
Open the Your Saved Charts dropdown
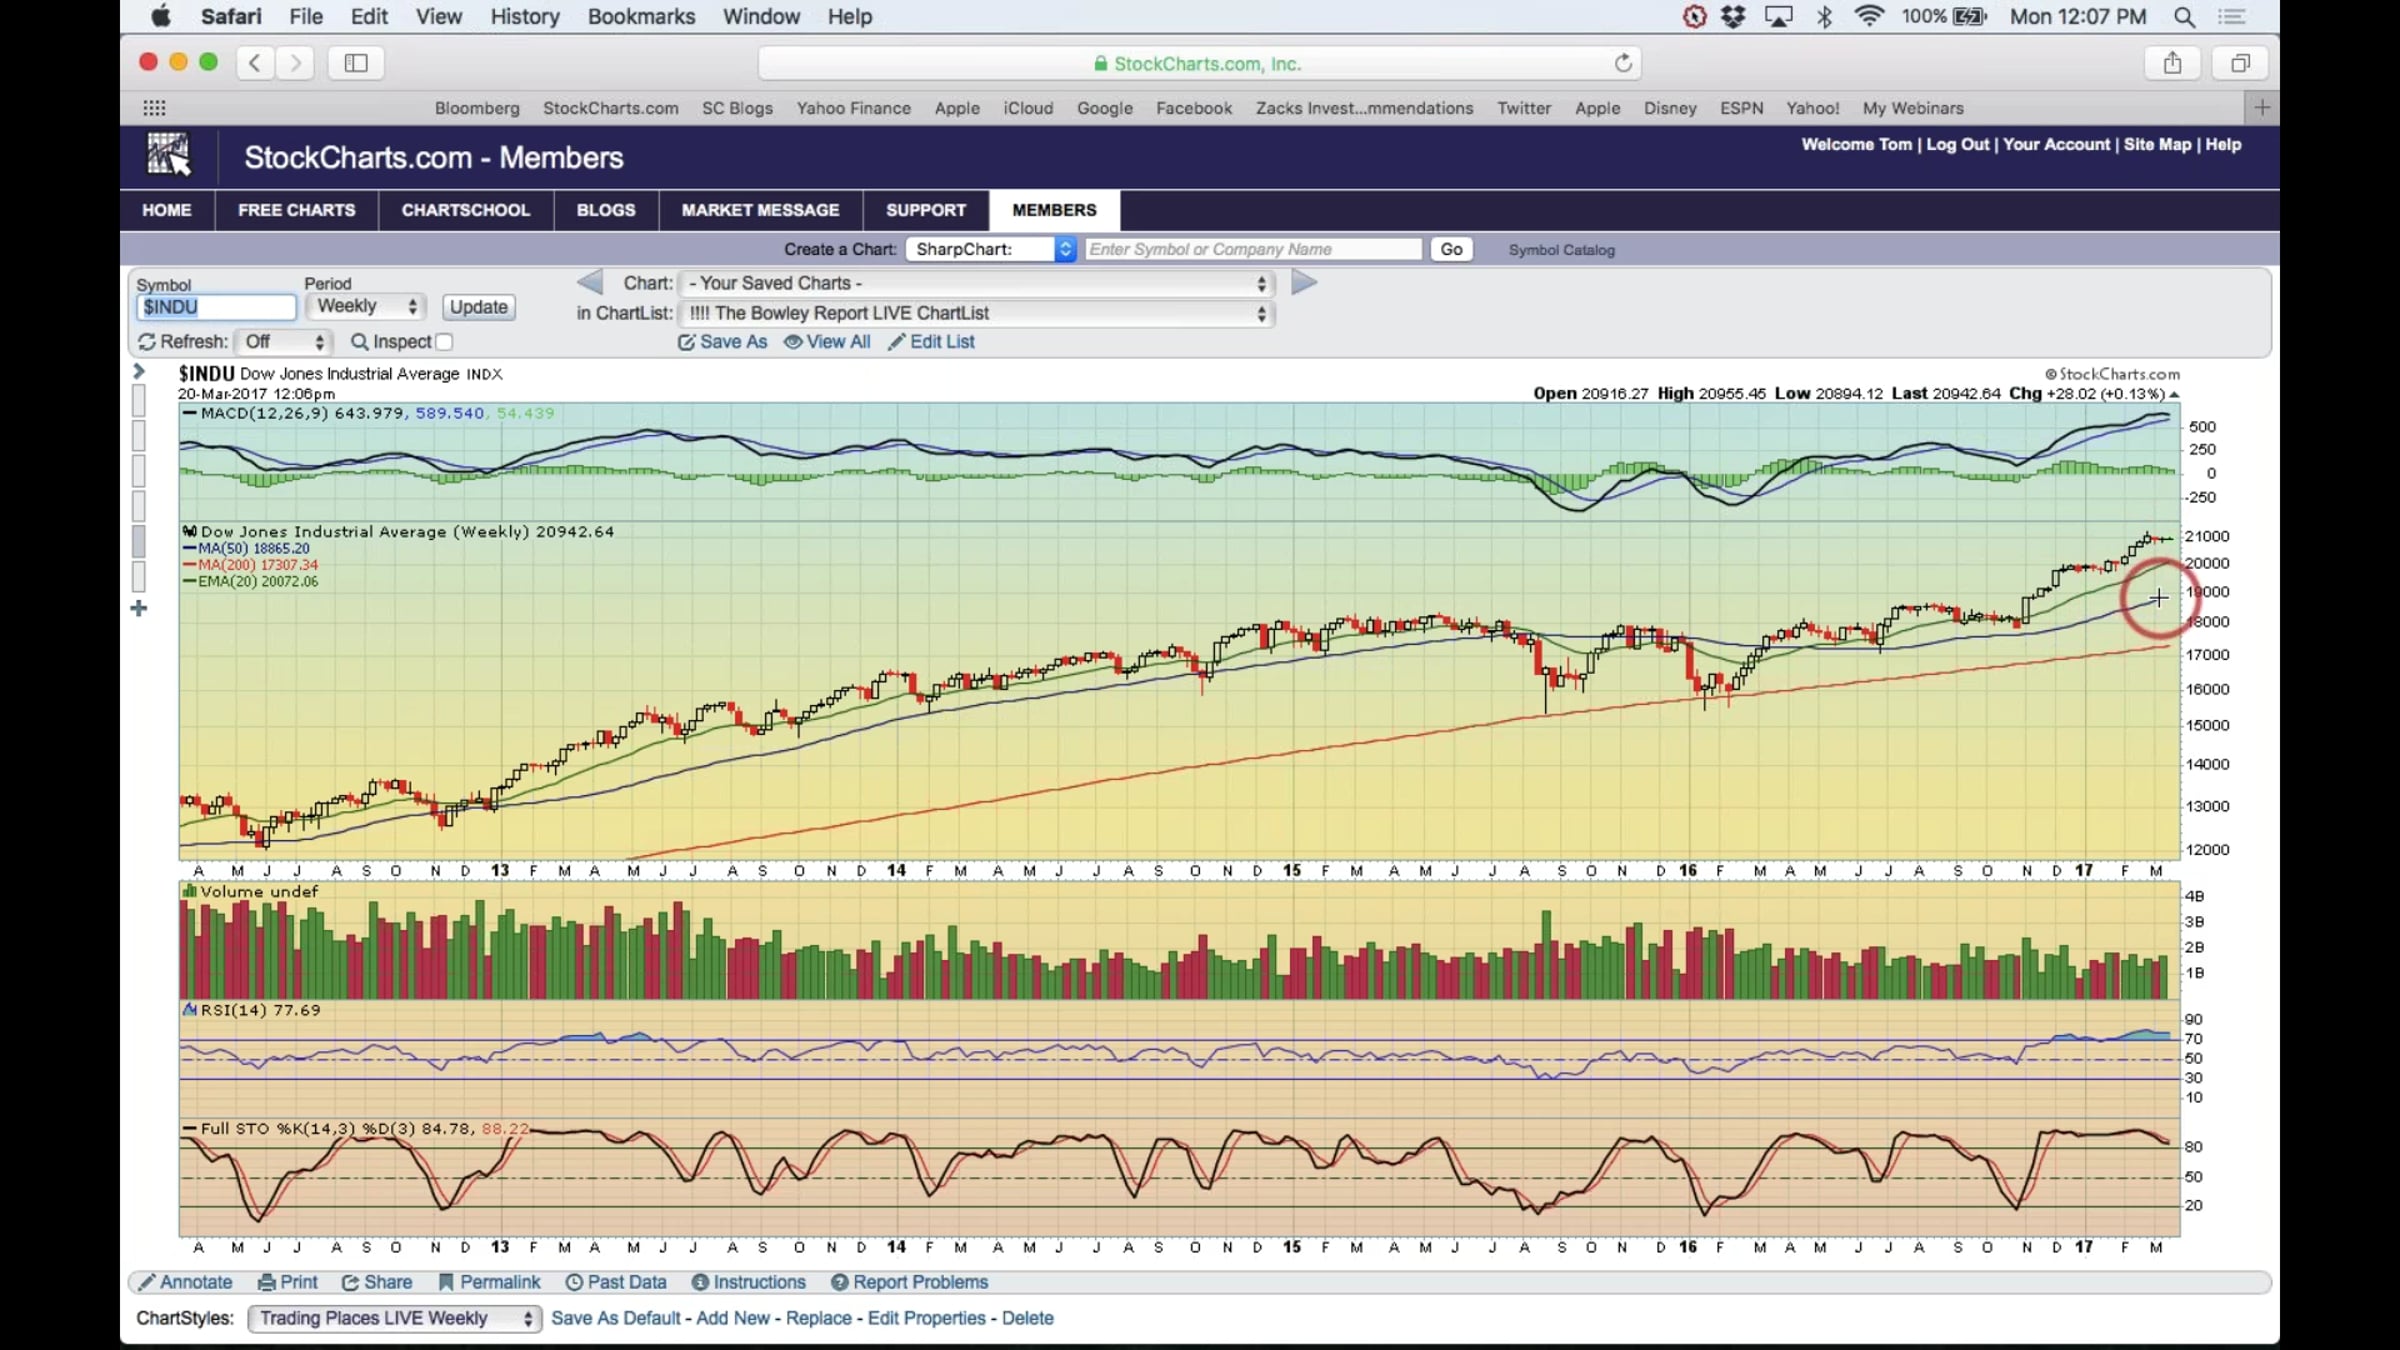coord(976,283)
